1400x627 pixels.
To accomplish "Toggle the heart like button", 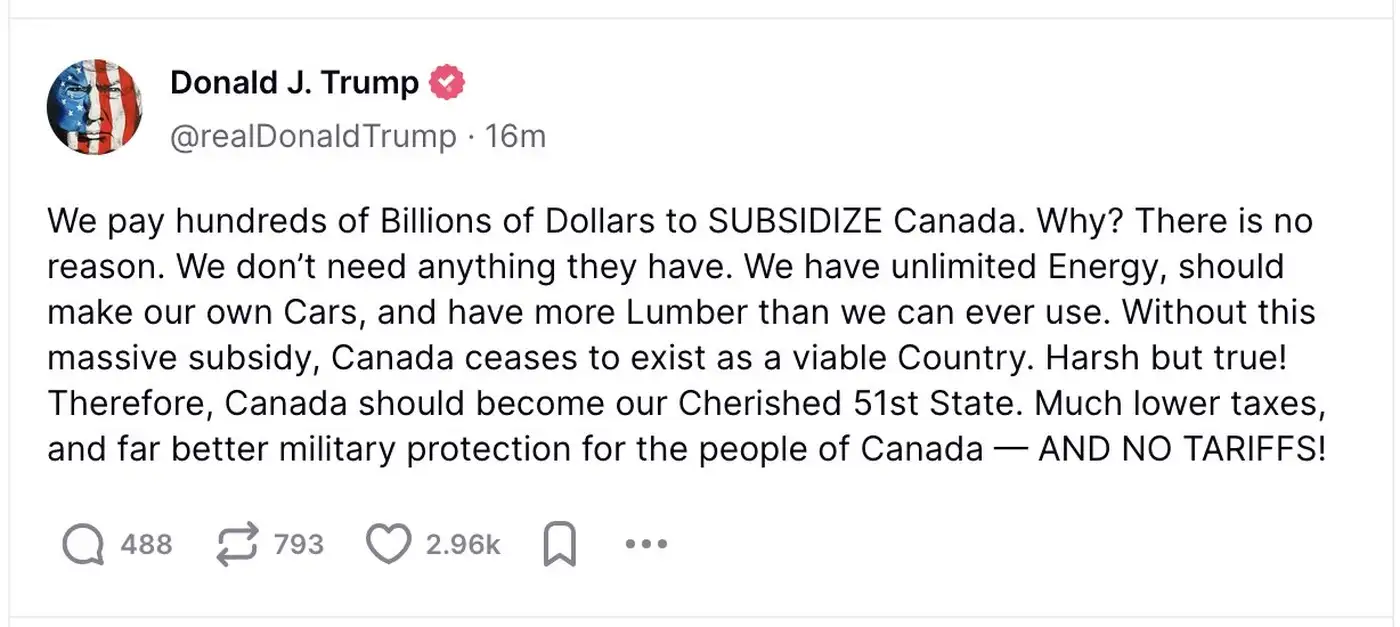I will 389,545.
